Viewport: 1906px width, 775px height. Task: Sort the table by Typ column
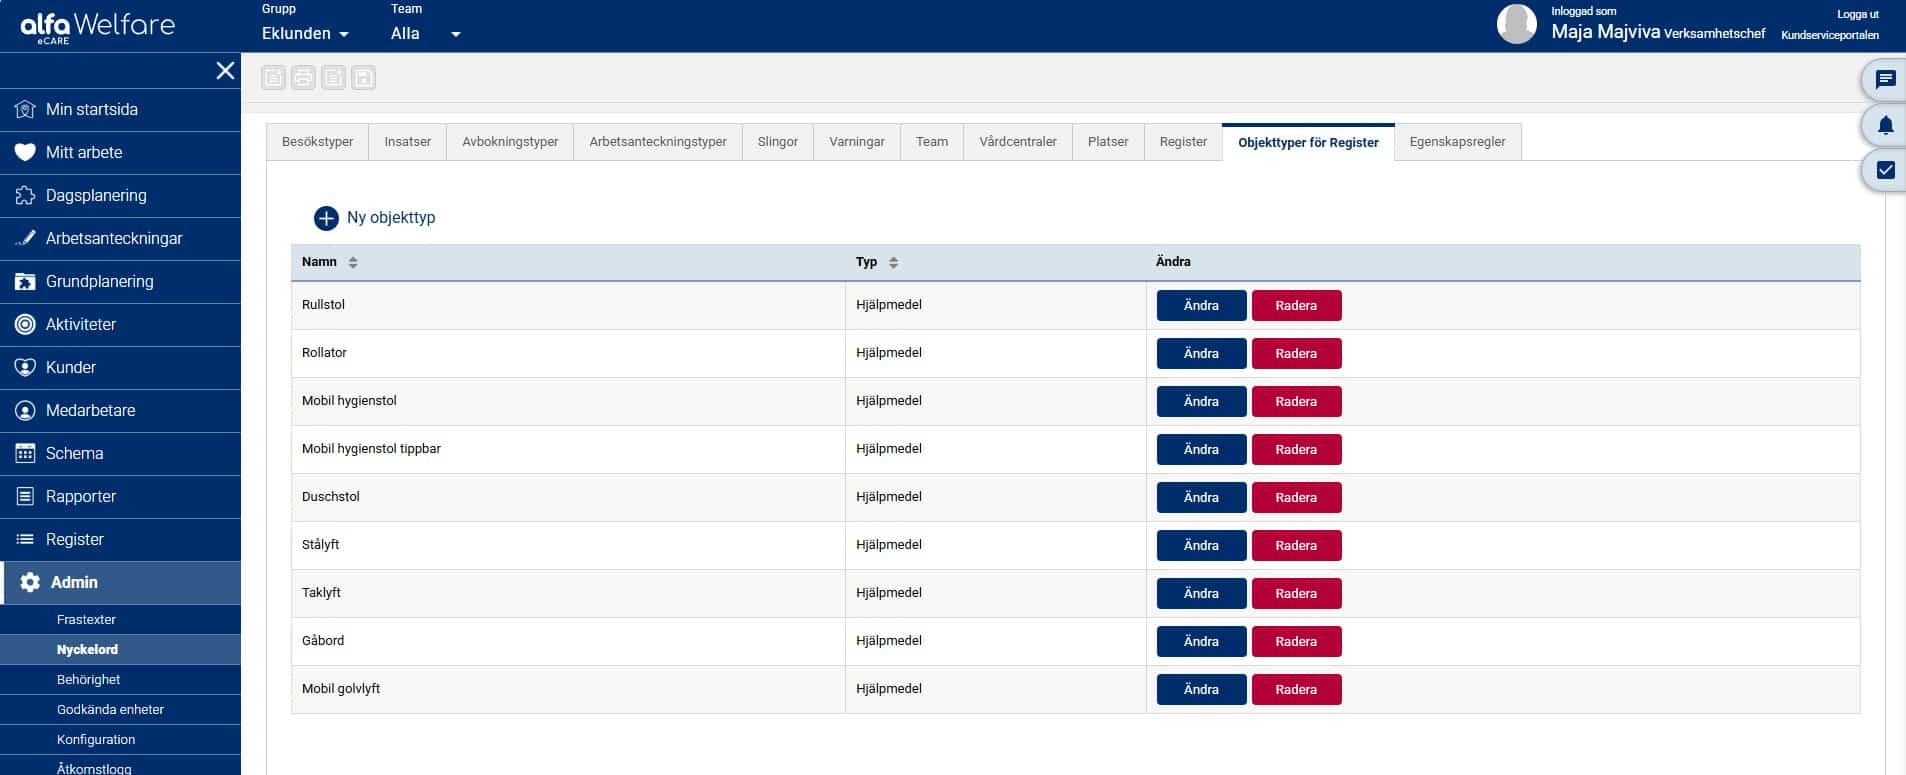coord(893,262)
